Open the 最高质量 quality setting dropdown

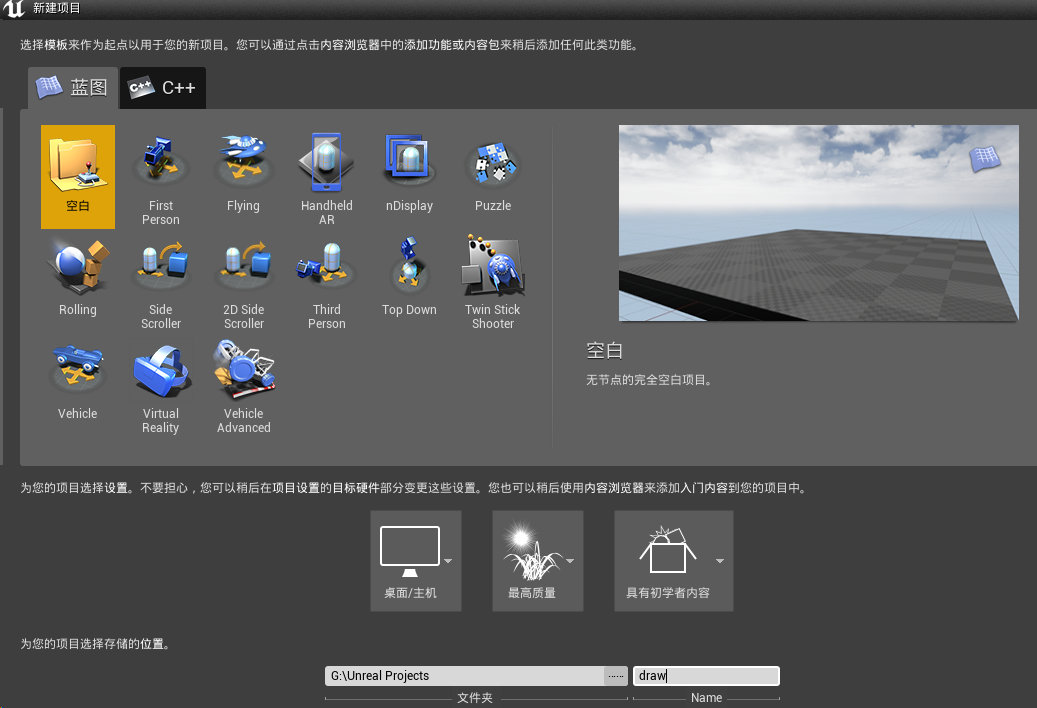point(569,562)
